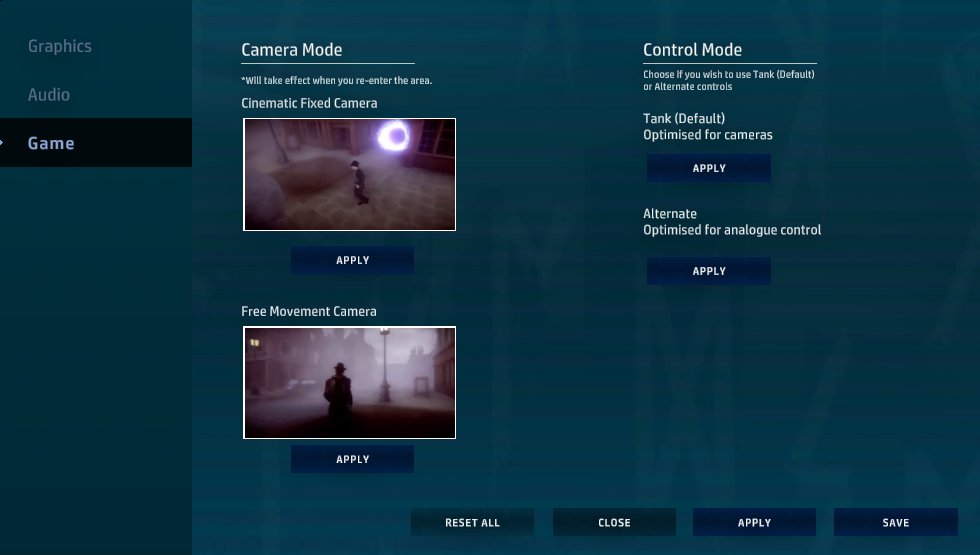Screen dimensions: 980x555
Task: Click the 'Choose if you wish to use Tank' description
Action: point(729,81)
